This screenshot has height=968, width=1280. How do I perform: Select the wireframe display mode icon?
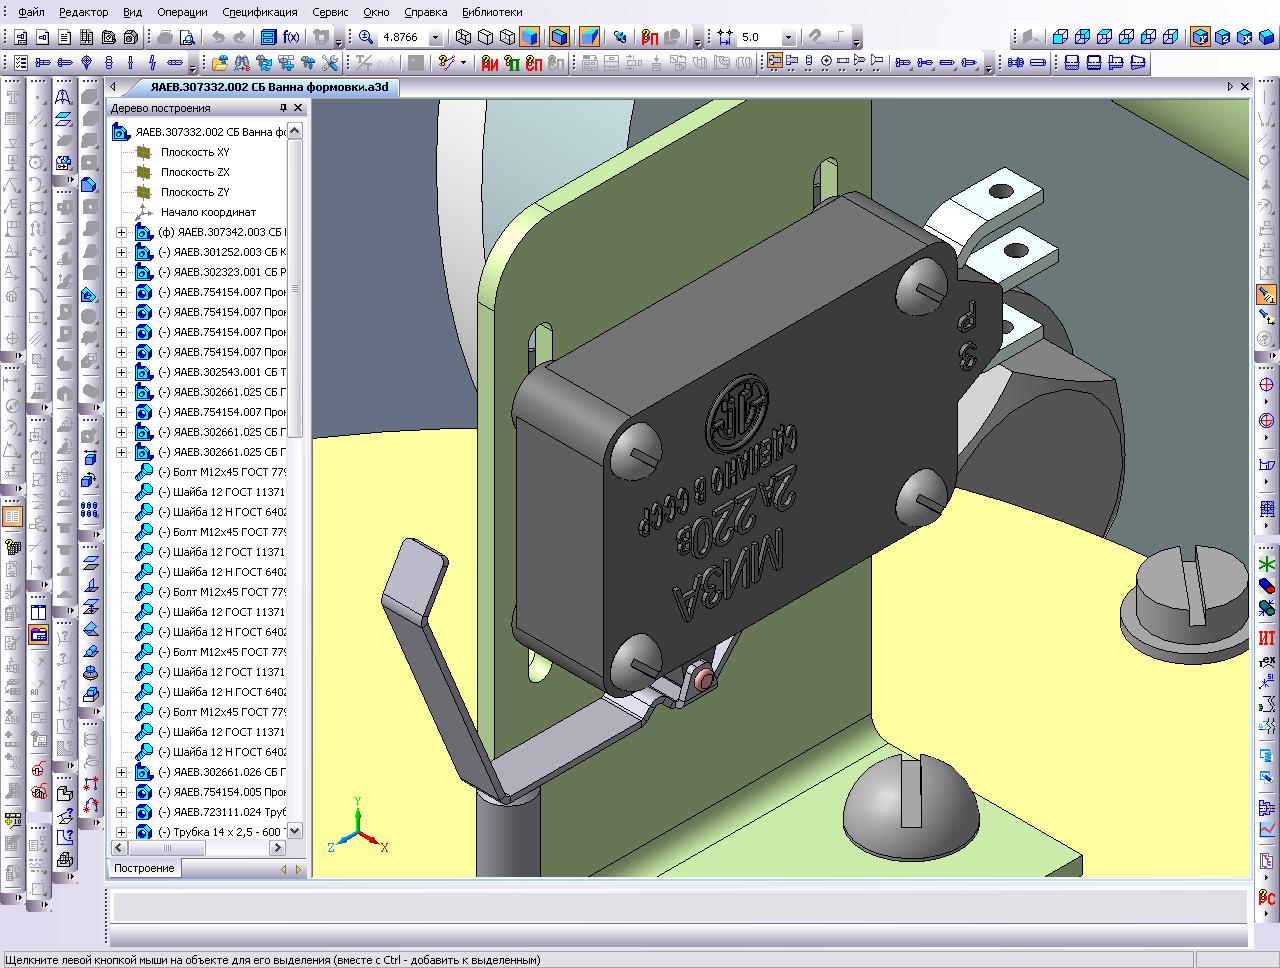(463, 38)
